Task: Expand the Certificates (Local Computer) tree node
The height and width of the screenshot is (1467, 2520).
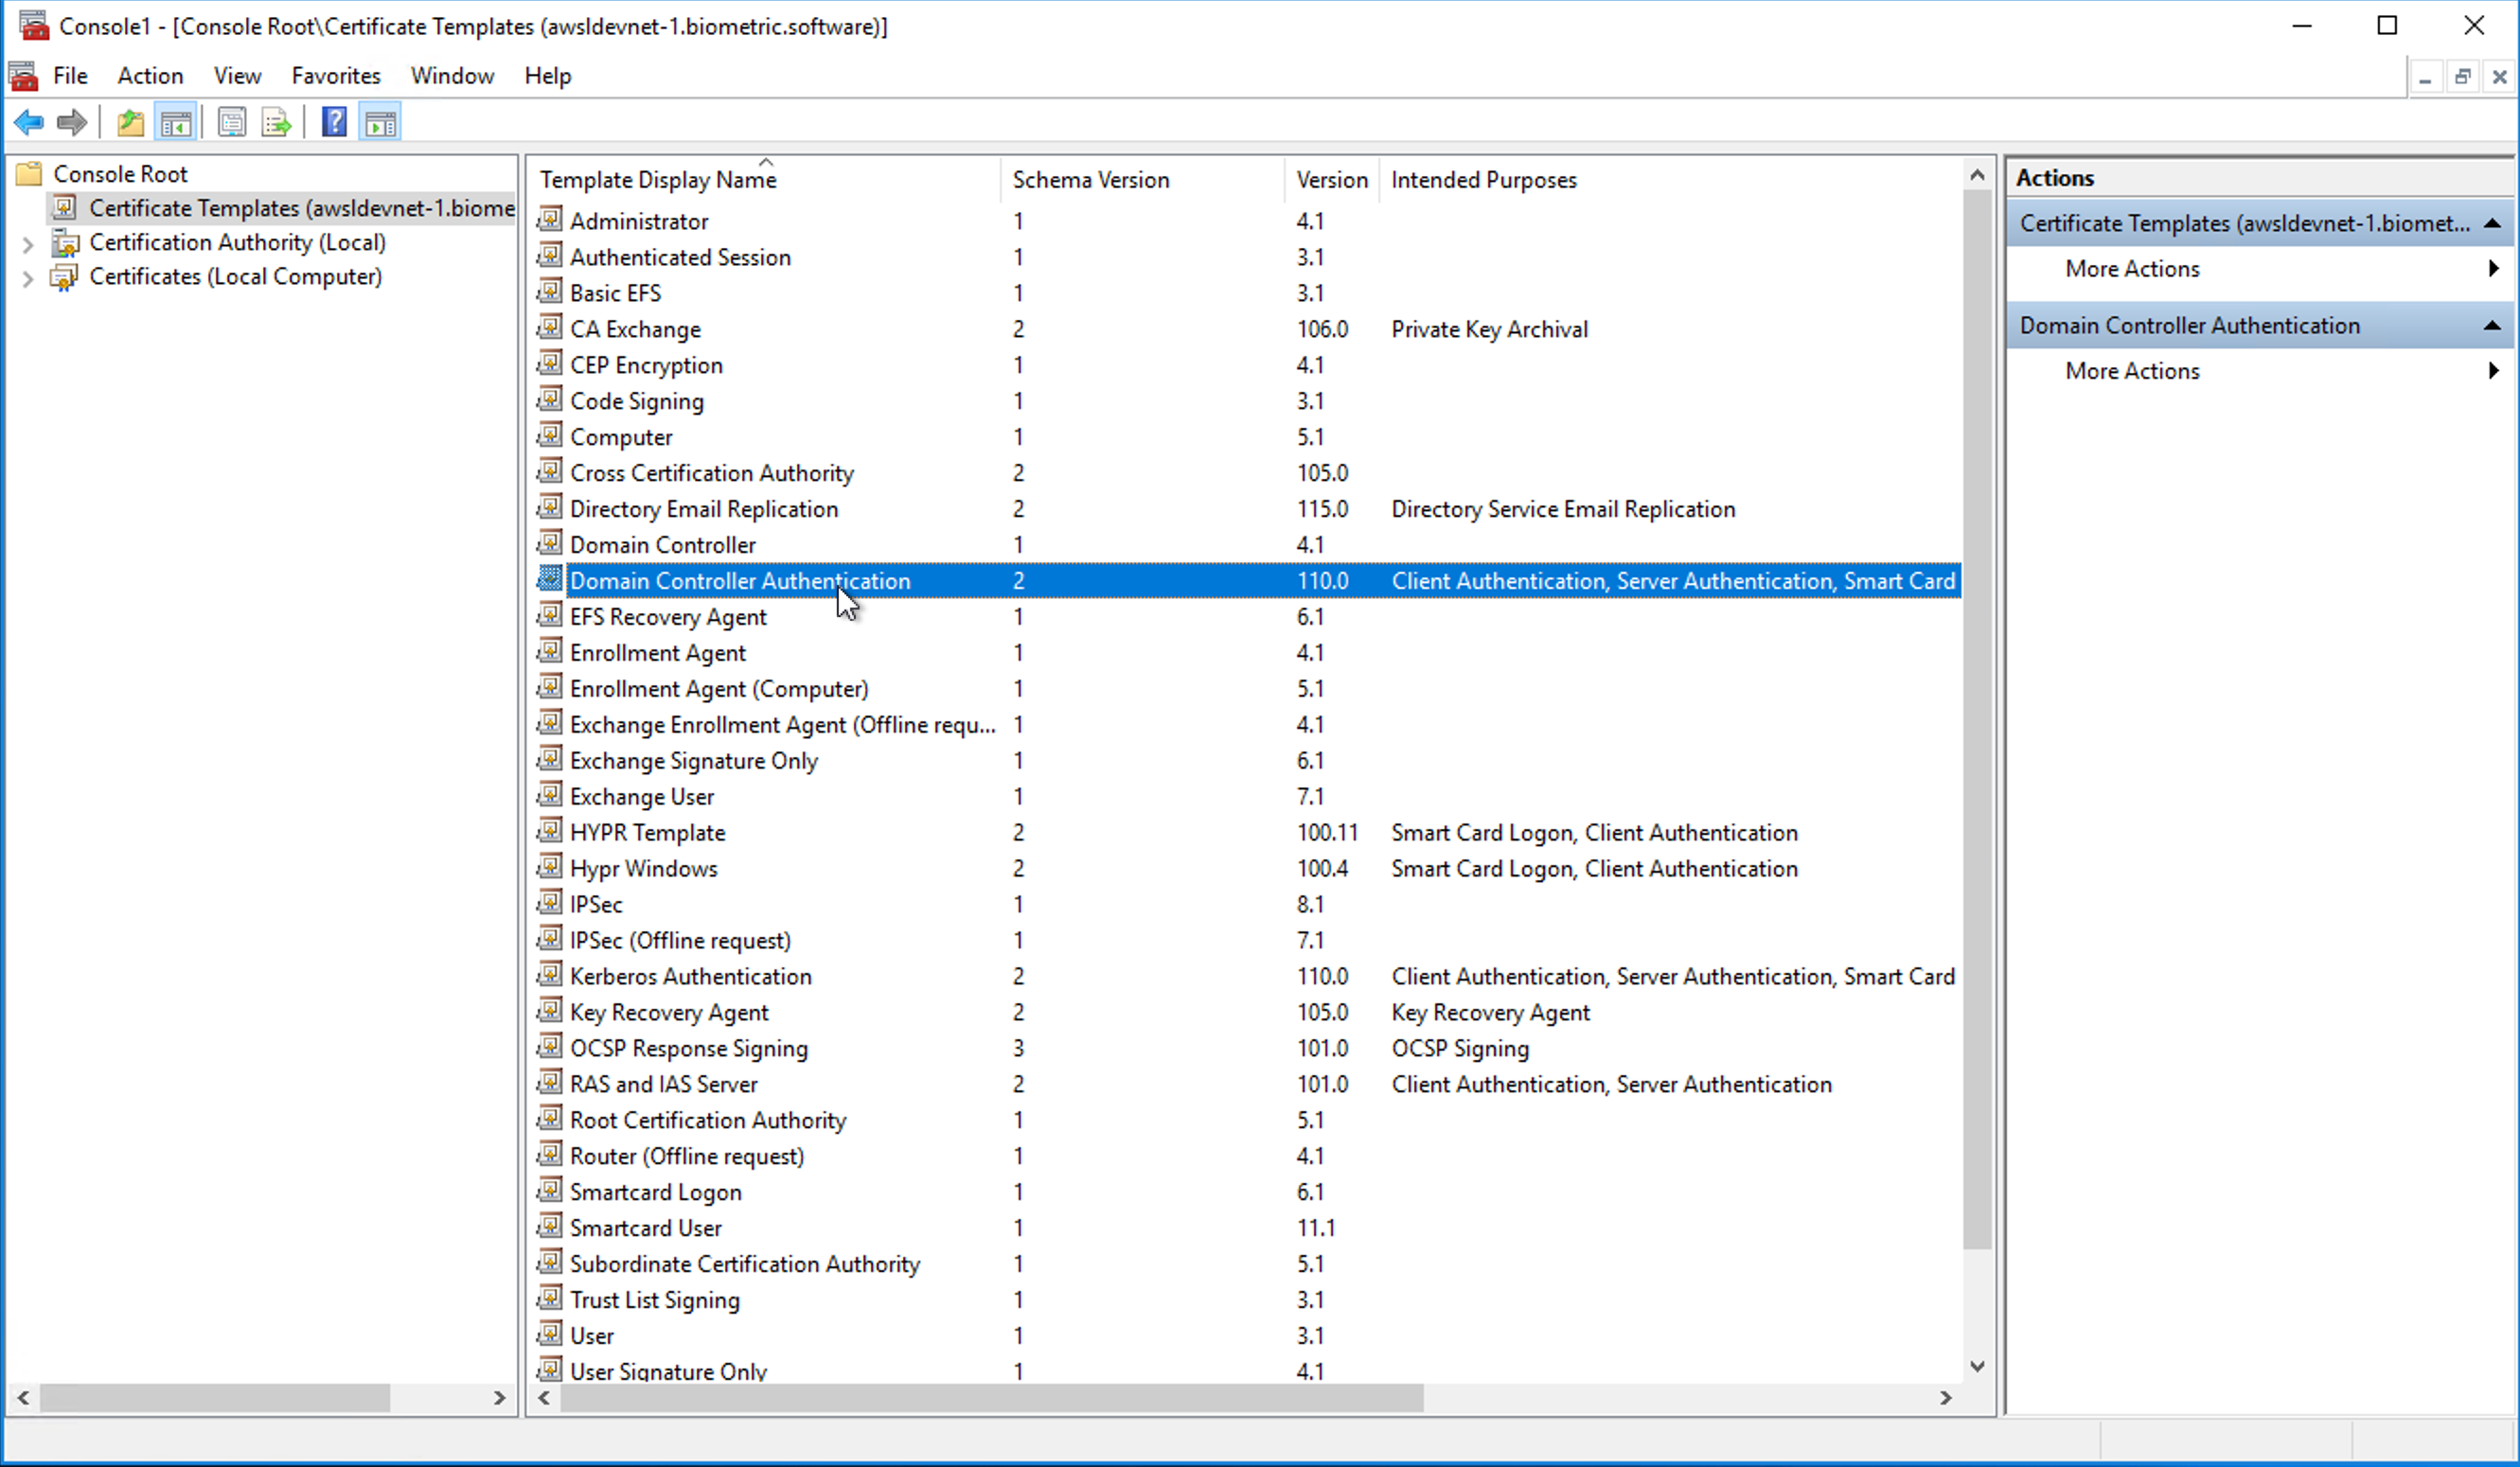Action: coord(28,278)
